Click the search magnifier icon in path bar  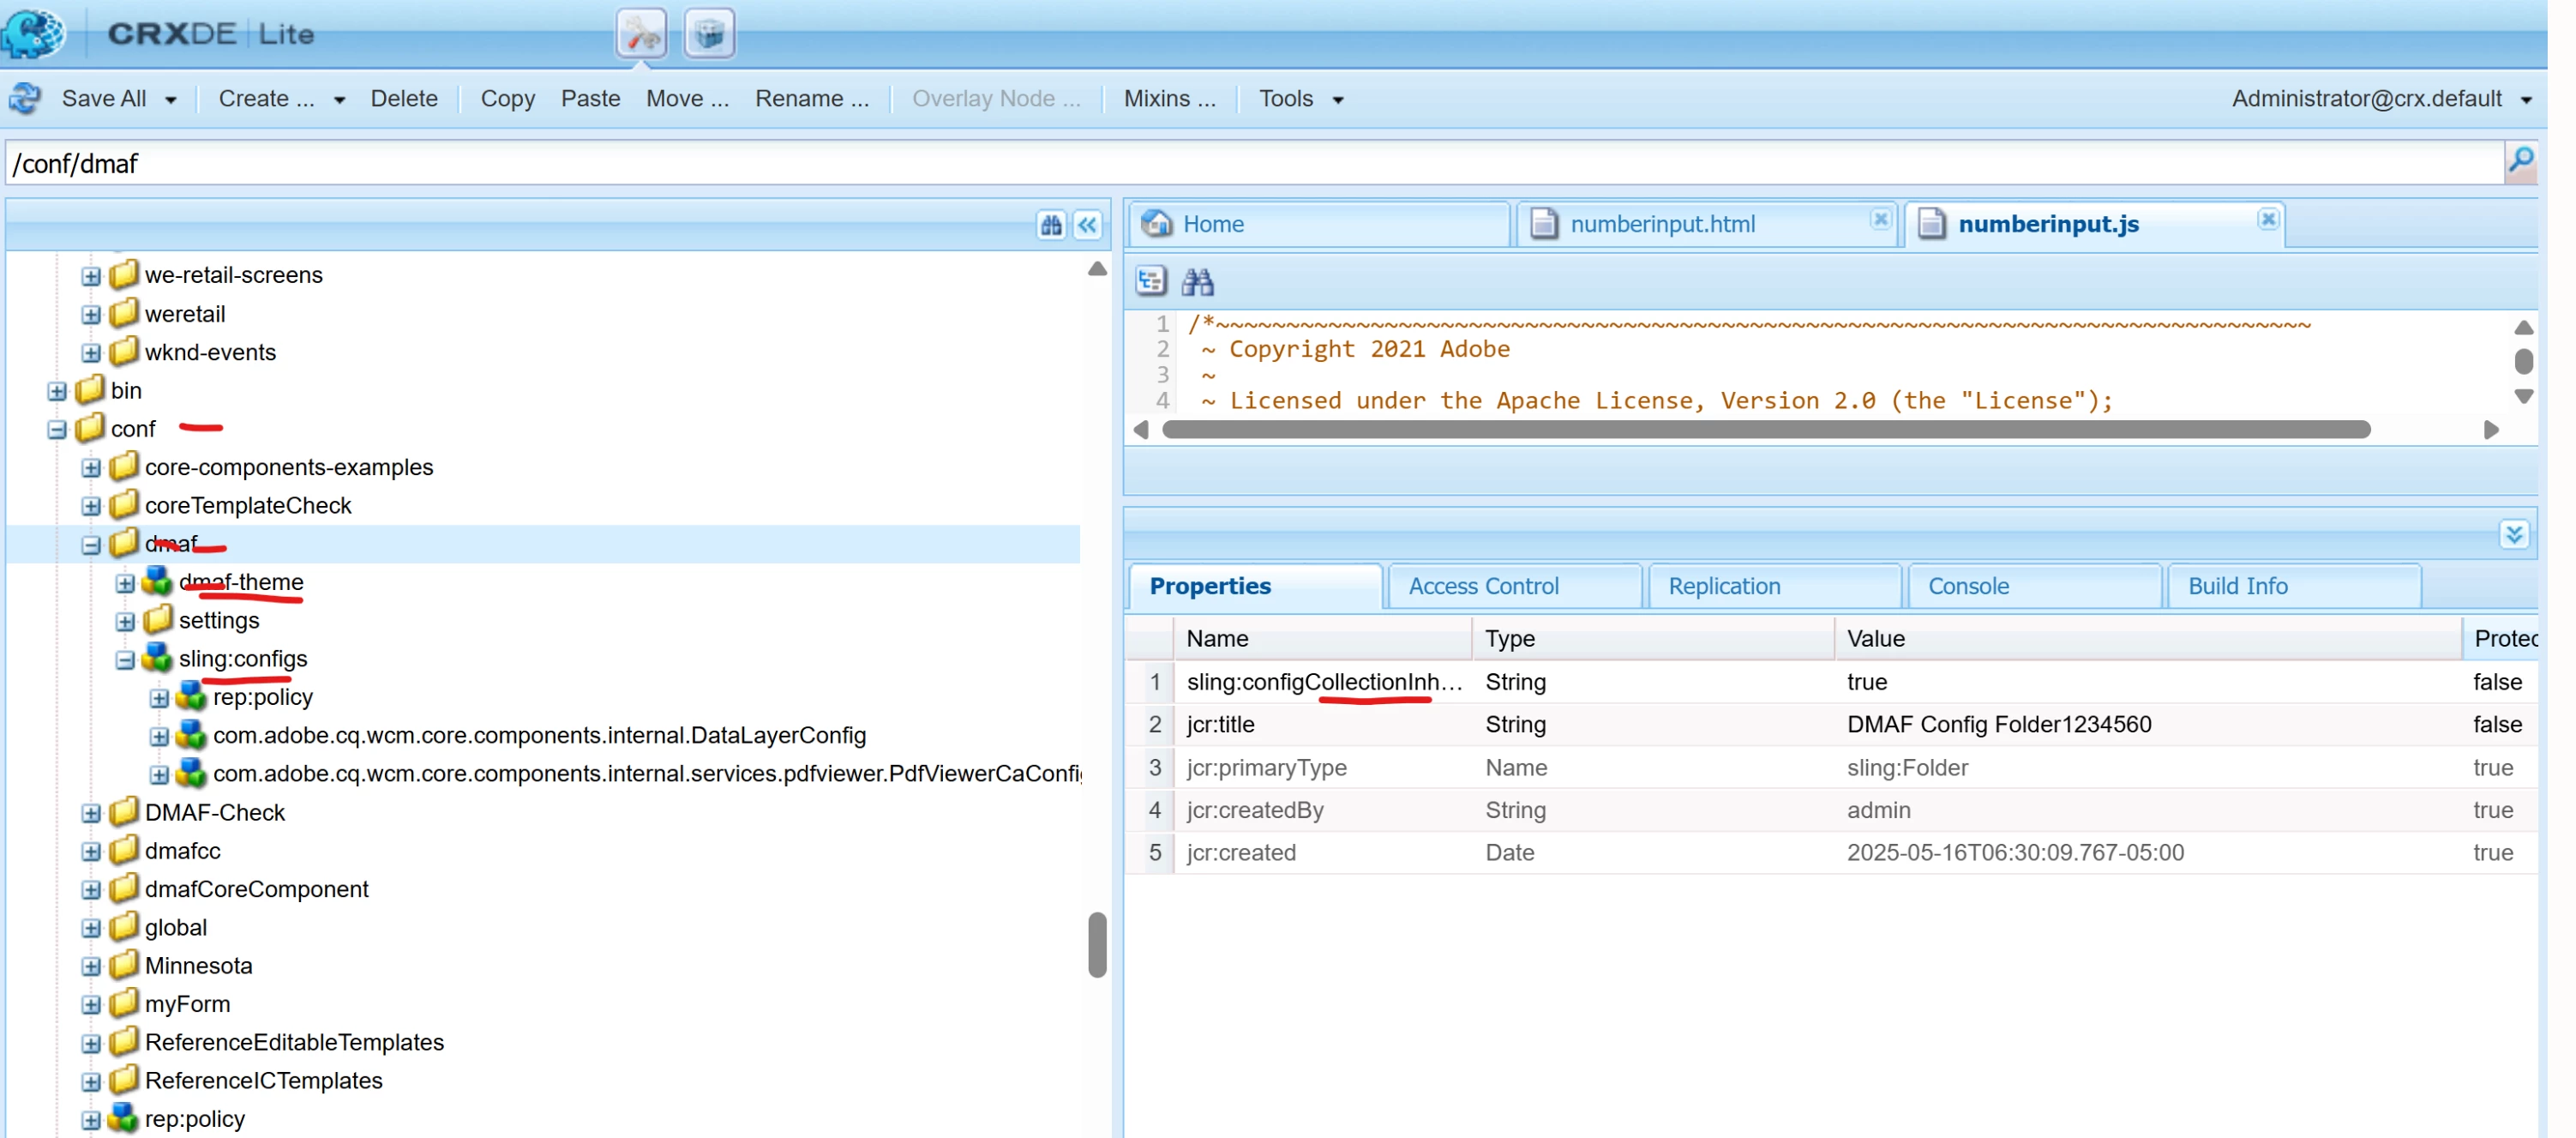pos(2520,161)
